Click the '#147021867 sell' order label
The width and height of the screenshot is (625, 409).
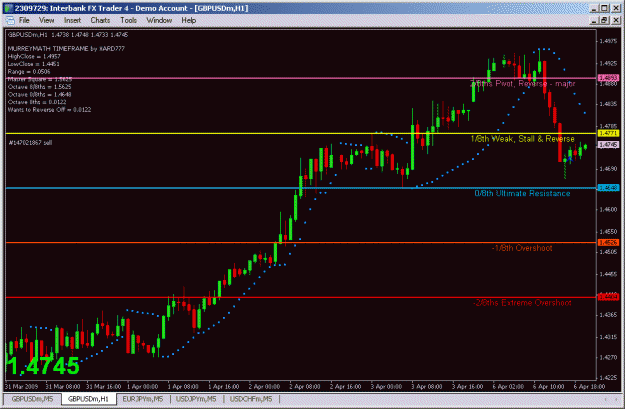(x=30, y=142)
